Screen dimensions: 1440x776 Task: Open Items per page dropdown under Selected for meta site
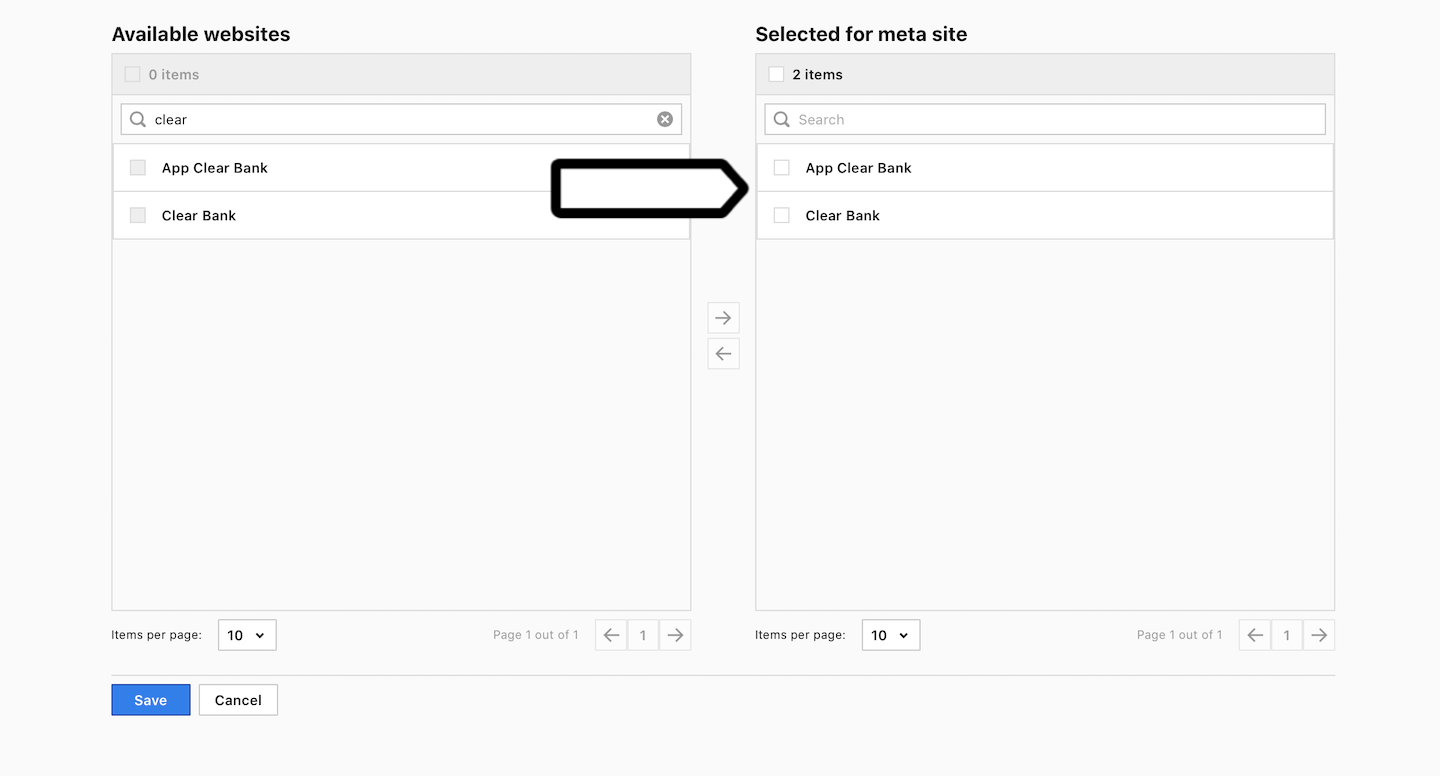[891, 635]
